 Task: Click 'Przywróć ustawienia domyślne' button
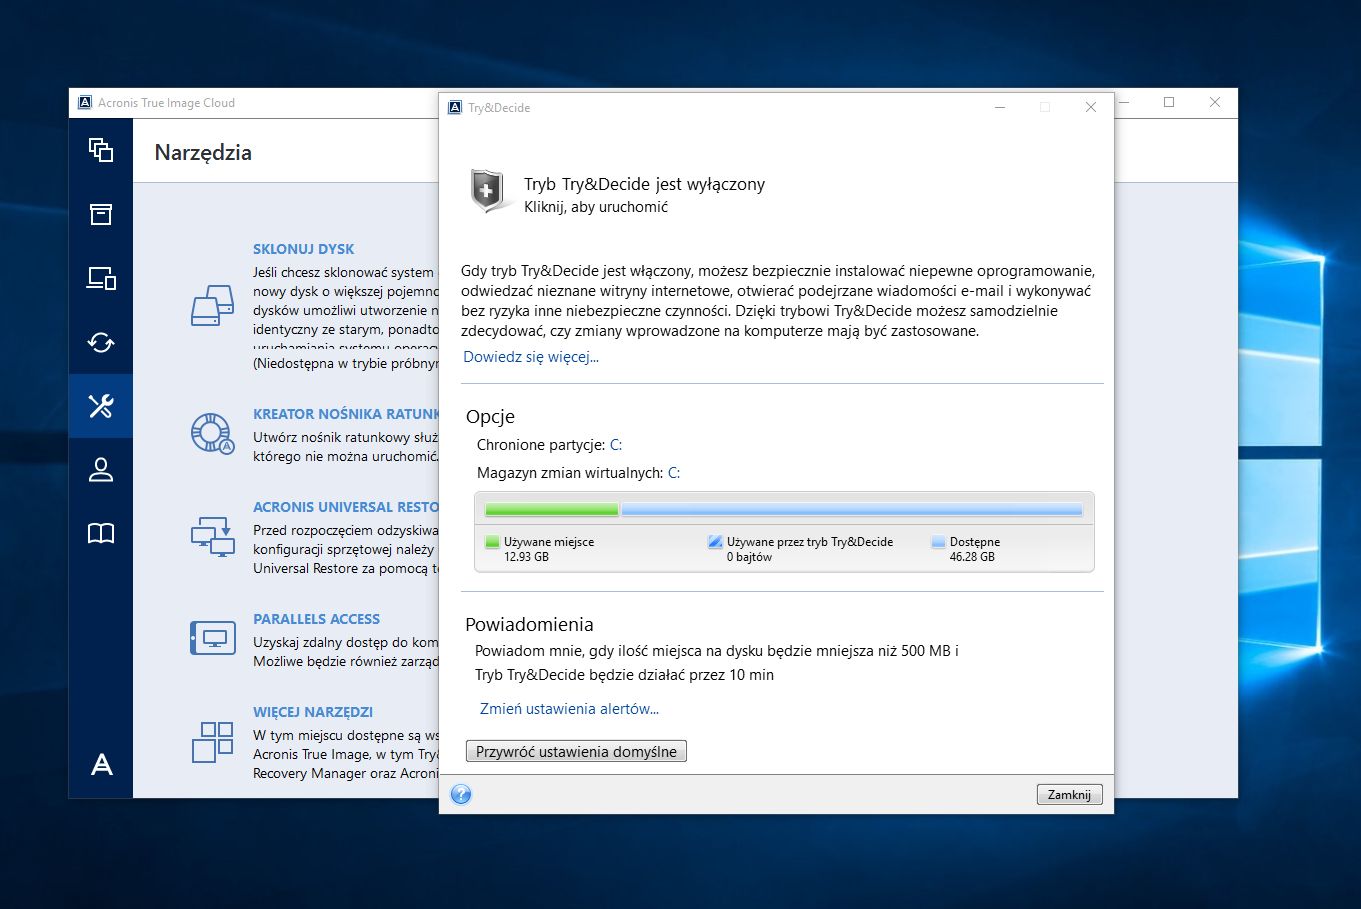(576, 752)
